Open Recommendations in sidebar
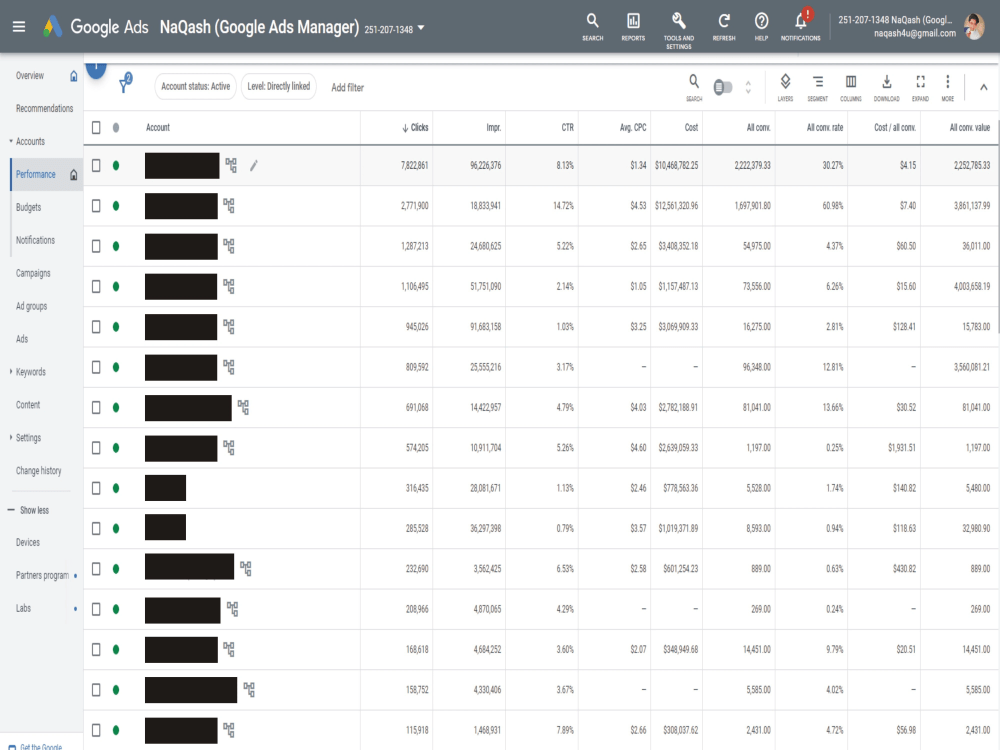This screenshot has height=750, width=1000. [45, 108]
